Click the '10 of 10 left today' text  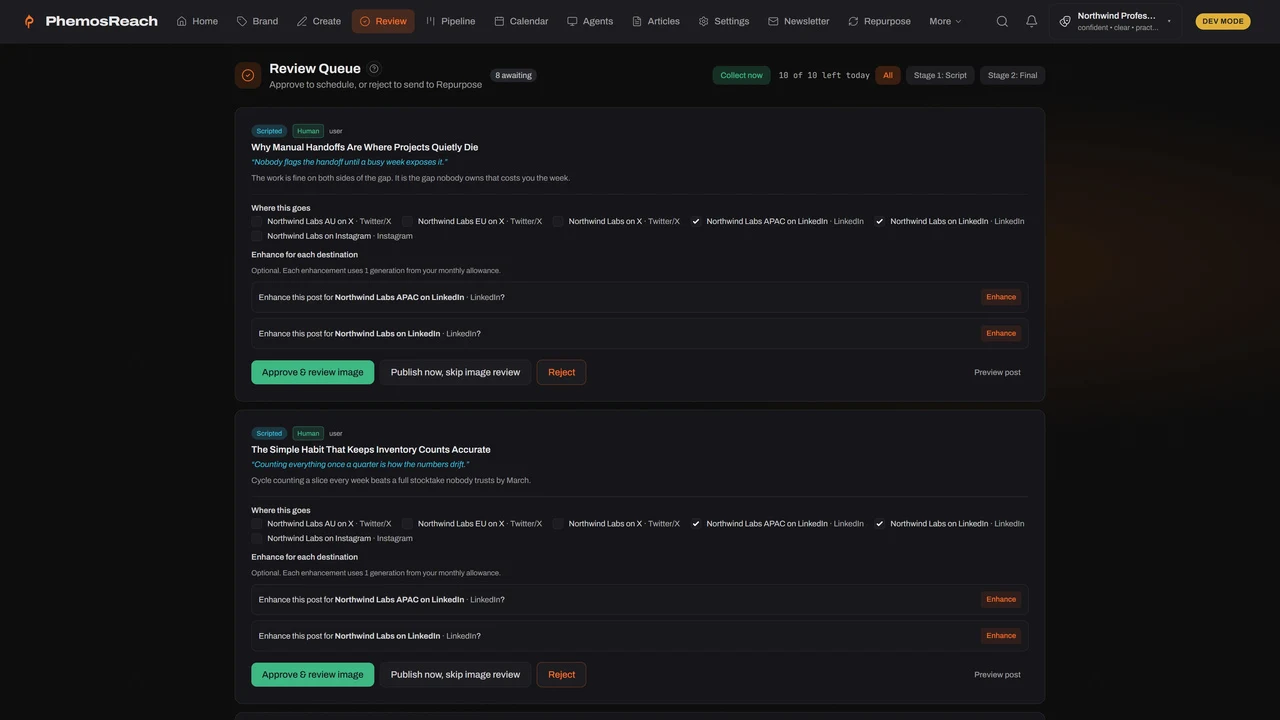click(x=824, y=75)
